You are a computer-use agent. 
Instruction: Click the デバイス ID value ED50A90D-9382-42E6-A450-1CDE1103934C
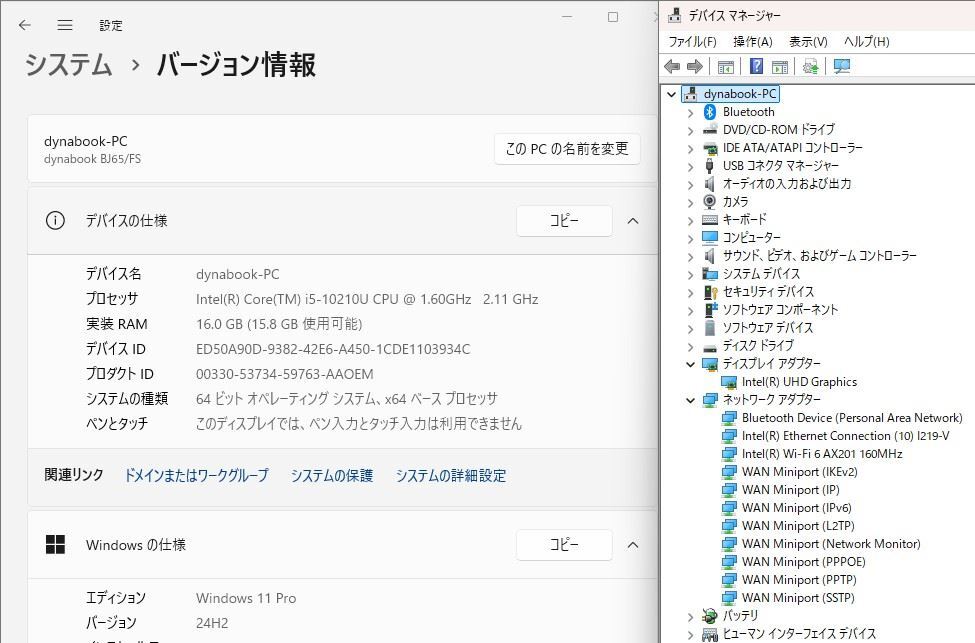[333, 349]
